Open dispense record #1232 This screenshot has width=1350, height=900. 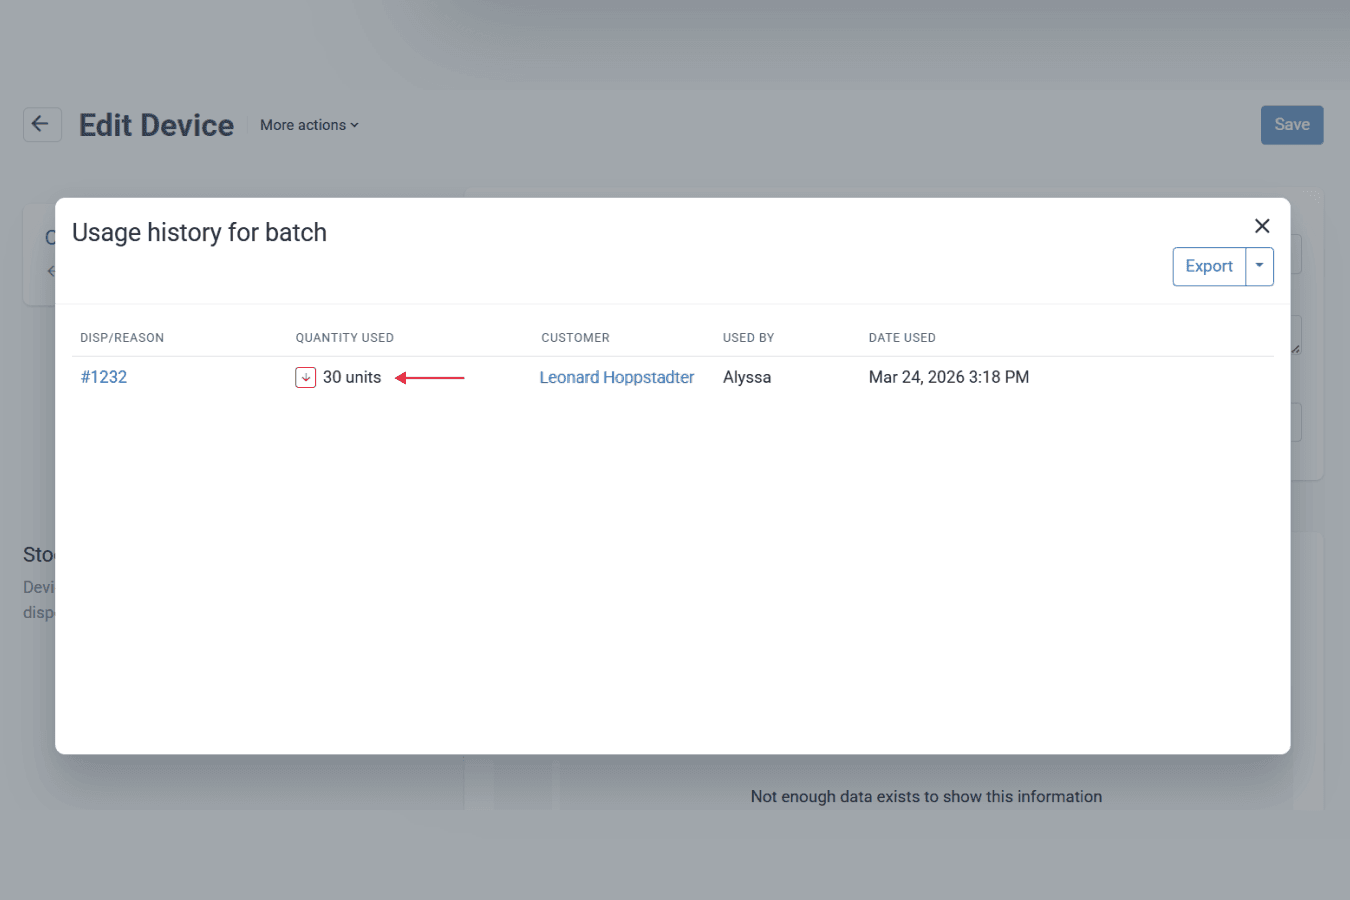(104, 377)
